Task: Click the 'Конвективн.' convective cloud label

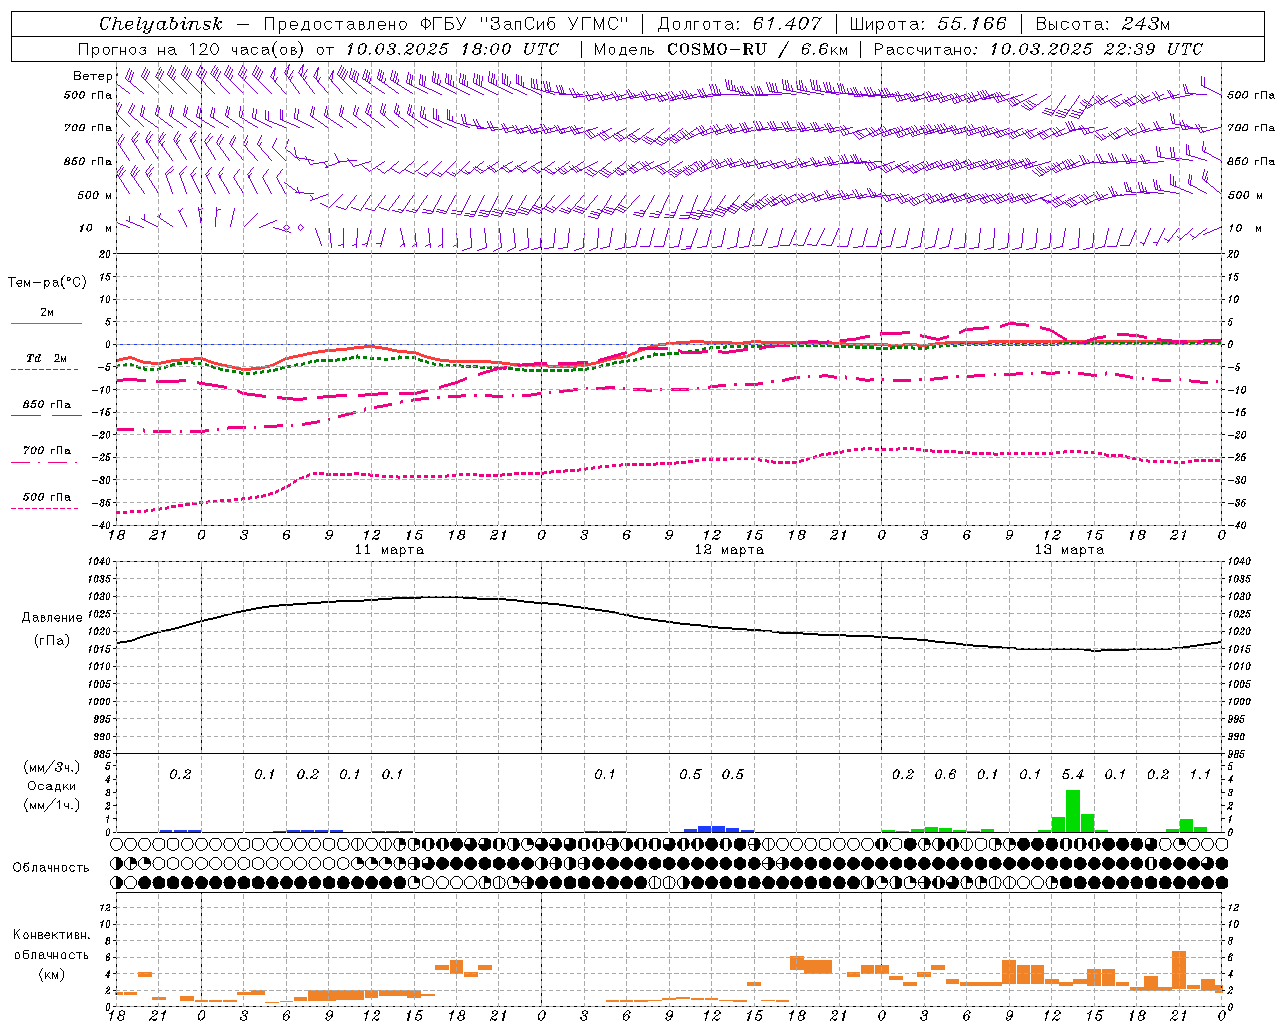Action: [x=51, y=935]
